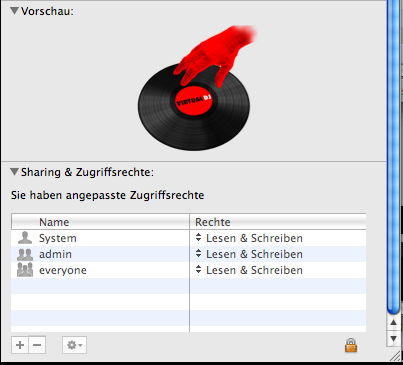The height and width of the screenshot is (365, 403).
Task: Collapse the Sharing & Zugriffsrechte section
Action: [x=14, y=172]
